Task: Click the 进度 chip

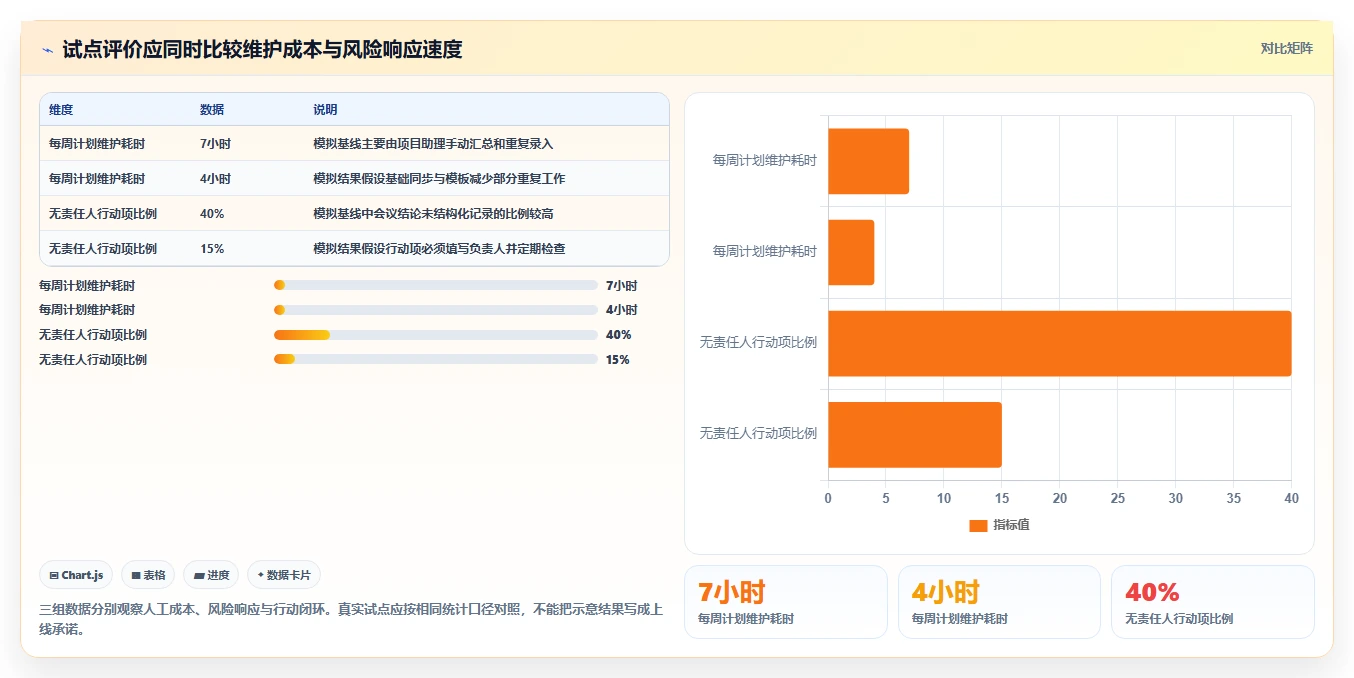Action: pos(211,575)
